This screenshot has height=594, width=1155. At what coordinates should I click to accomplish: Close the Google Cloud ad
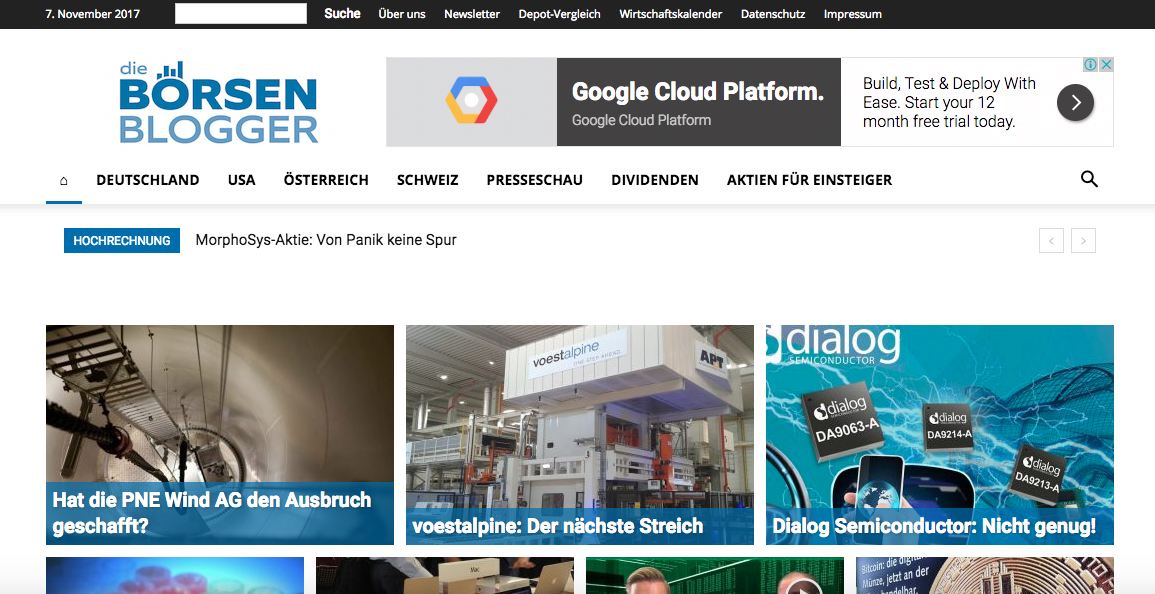click(1106, 65)
